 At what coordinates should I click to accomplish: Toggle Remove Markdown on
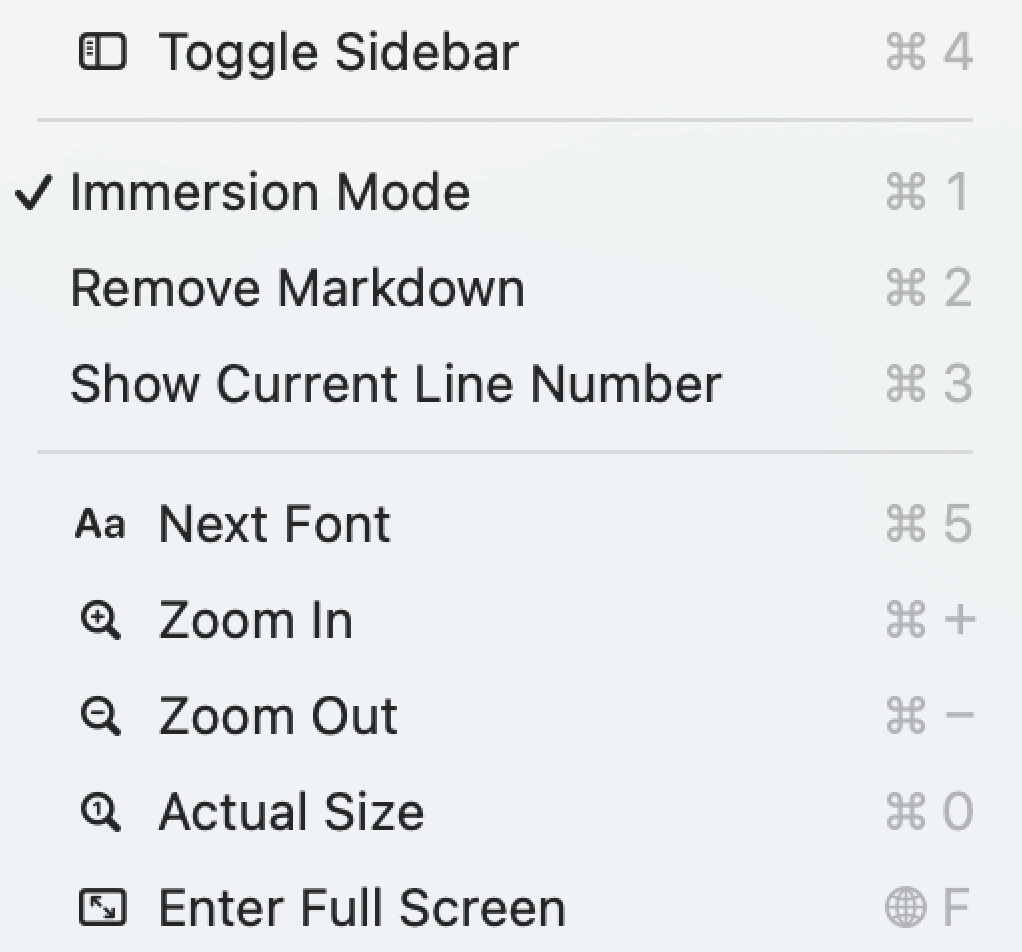click(297, 287)
